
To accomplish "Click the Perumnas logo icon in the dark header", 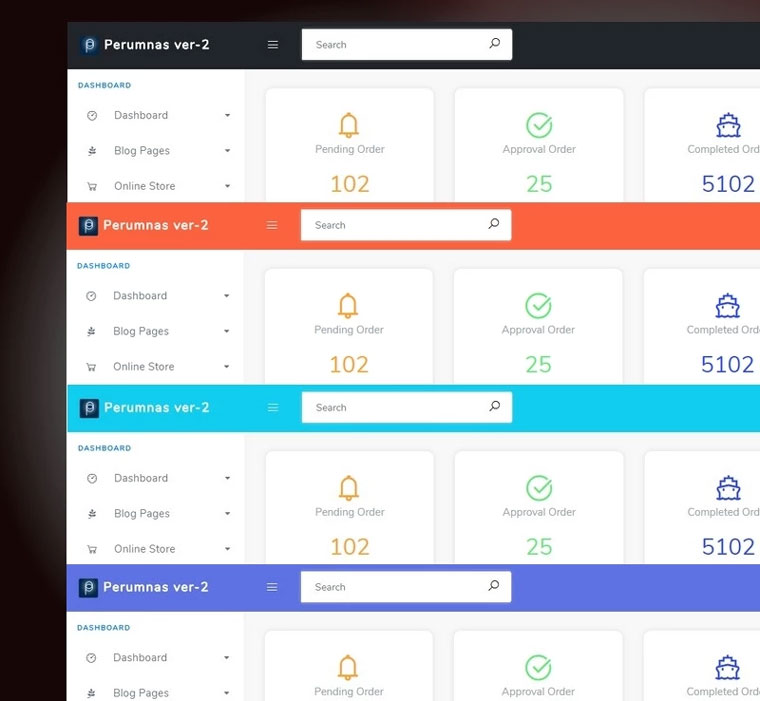I will pos(89,45).
